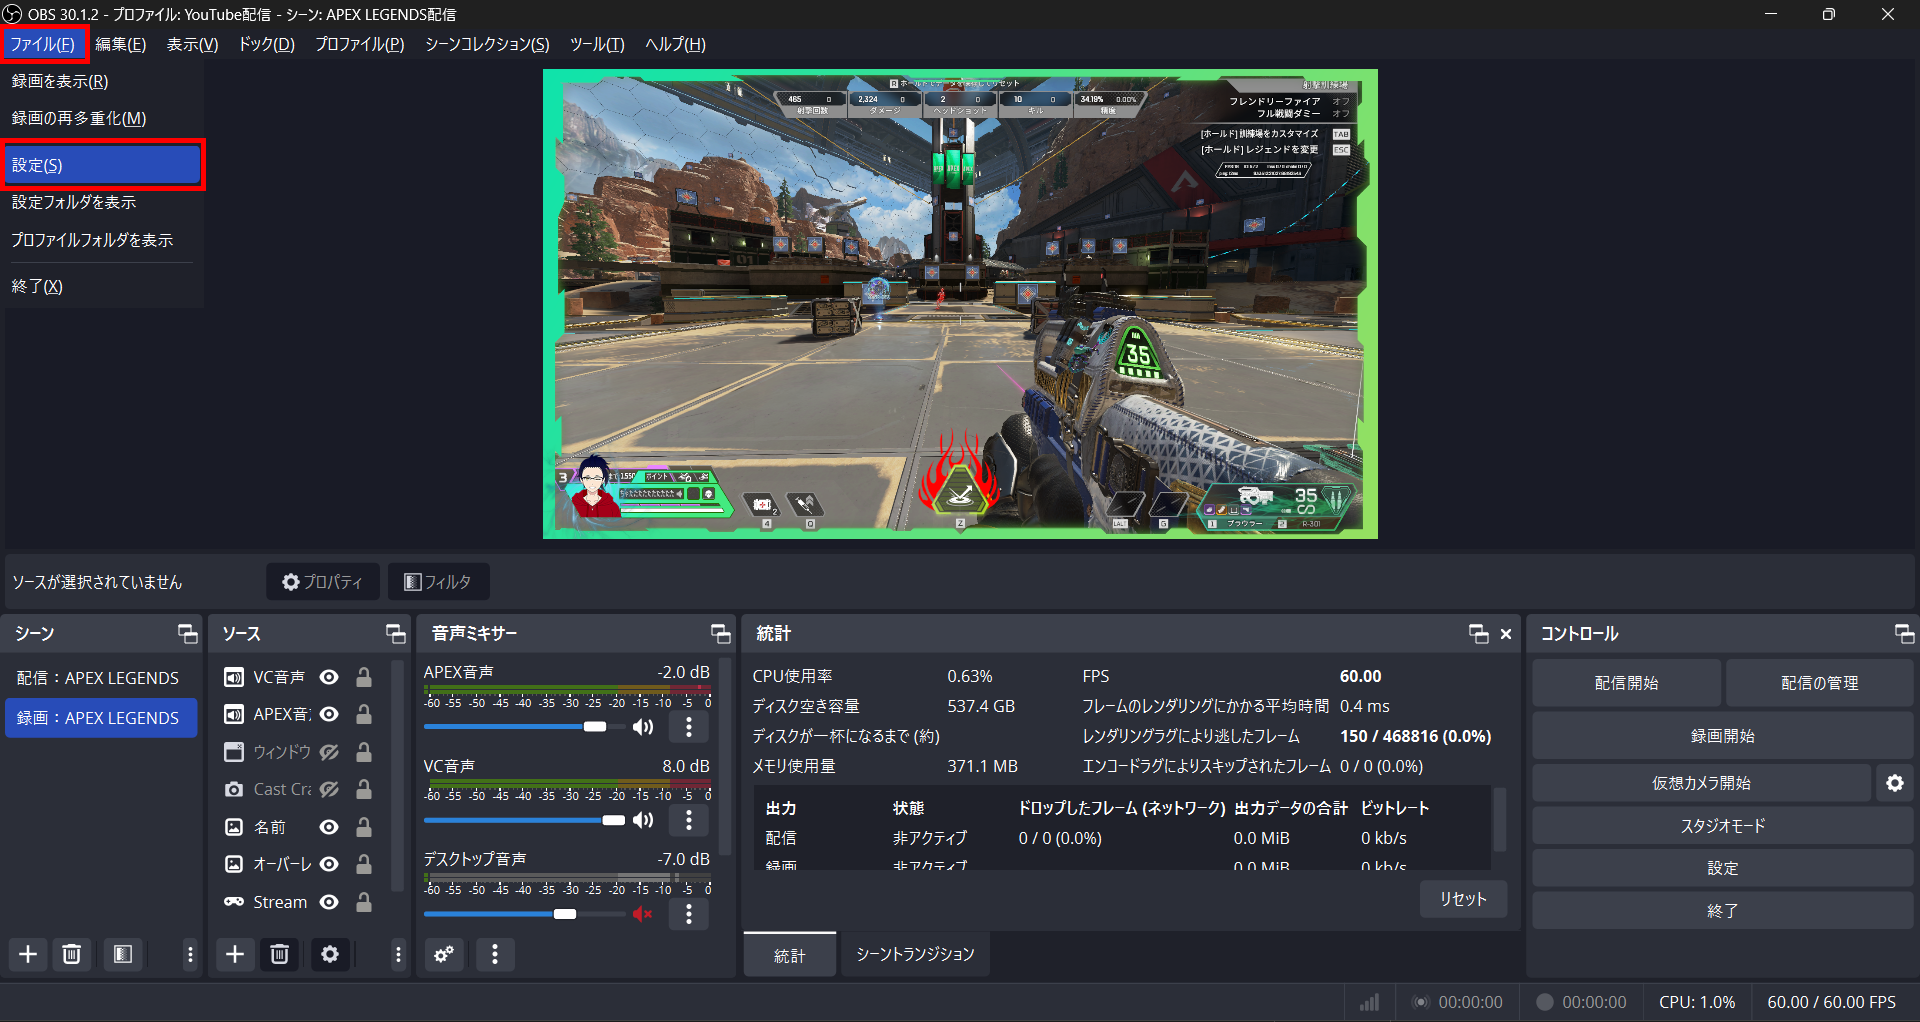Image resolution: width=1920 pixels, height=1022 pixels.
Task: Unlock the Stream source lock
Action: pos(364,902)
